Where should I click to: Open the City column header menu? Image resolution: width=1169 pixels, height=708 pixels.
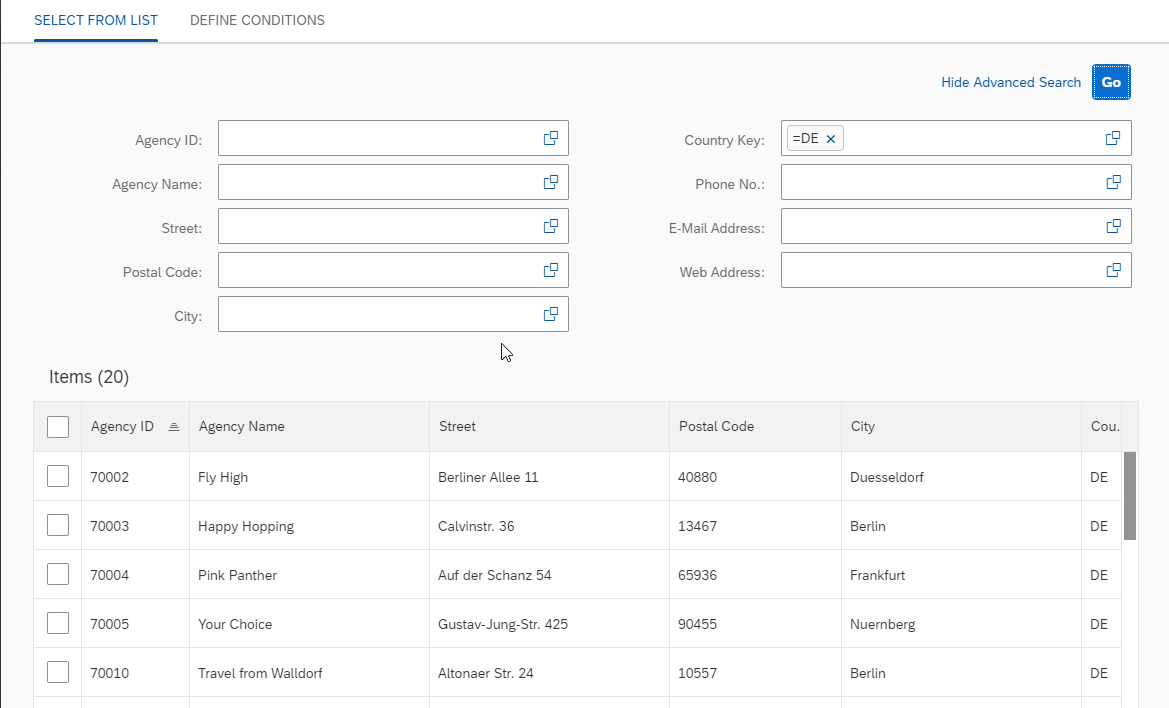[961, 426]
